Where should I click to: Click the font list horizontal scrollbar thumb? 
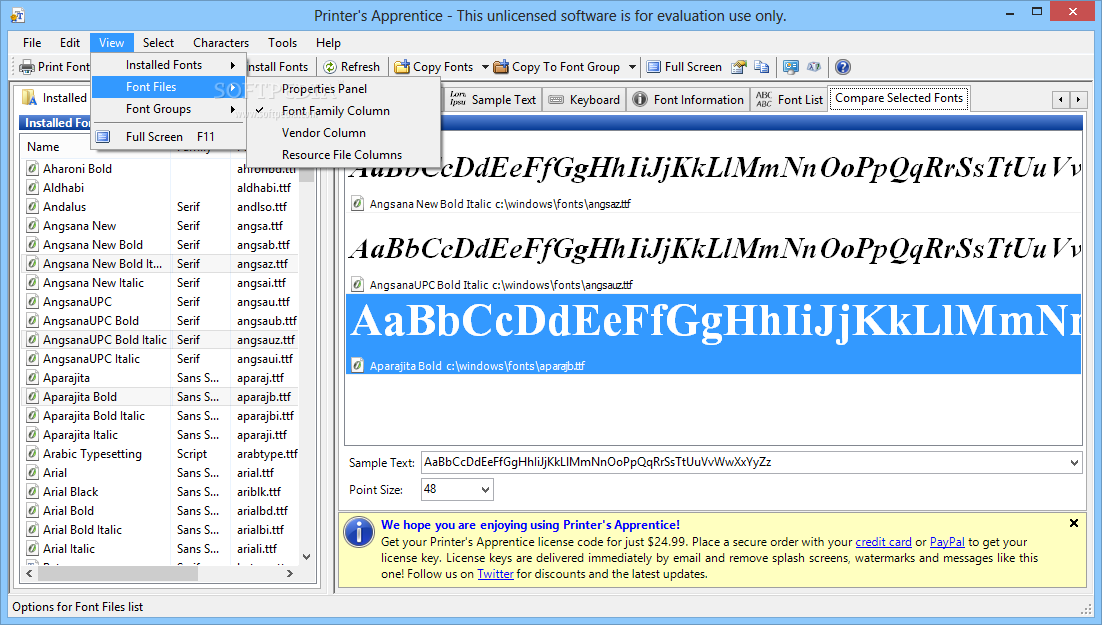[x=117, y=574]
